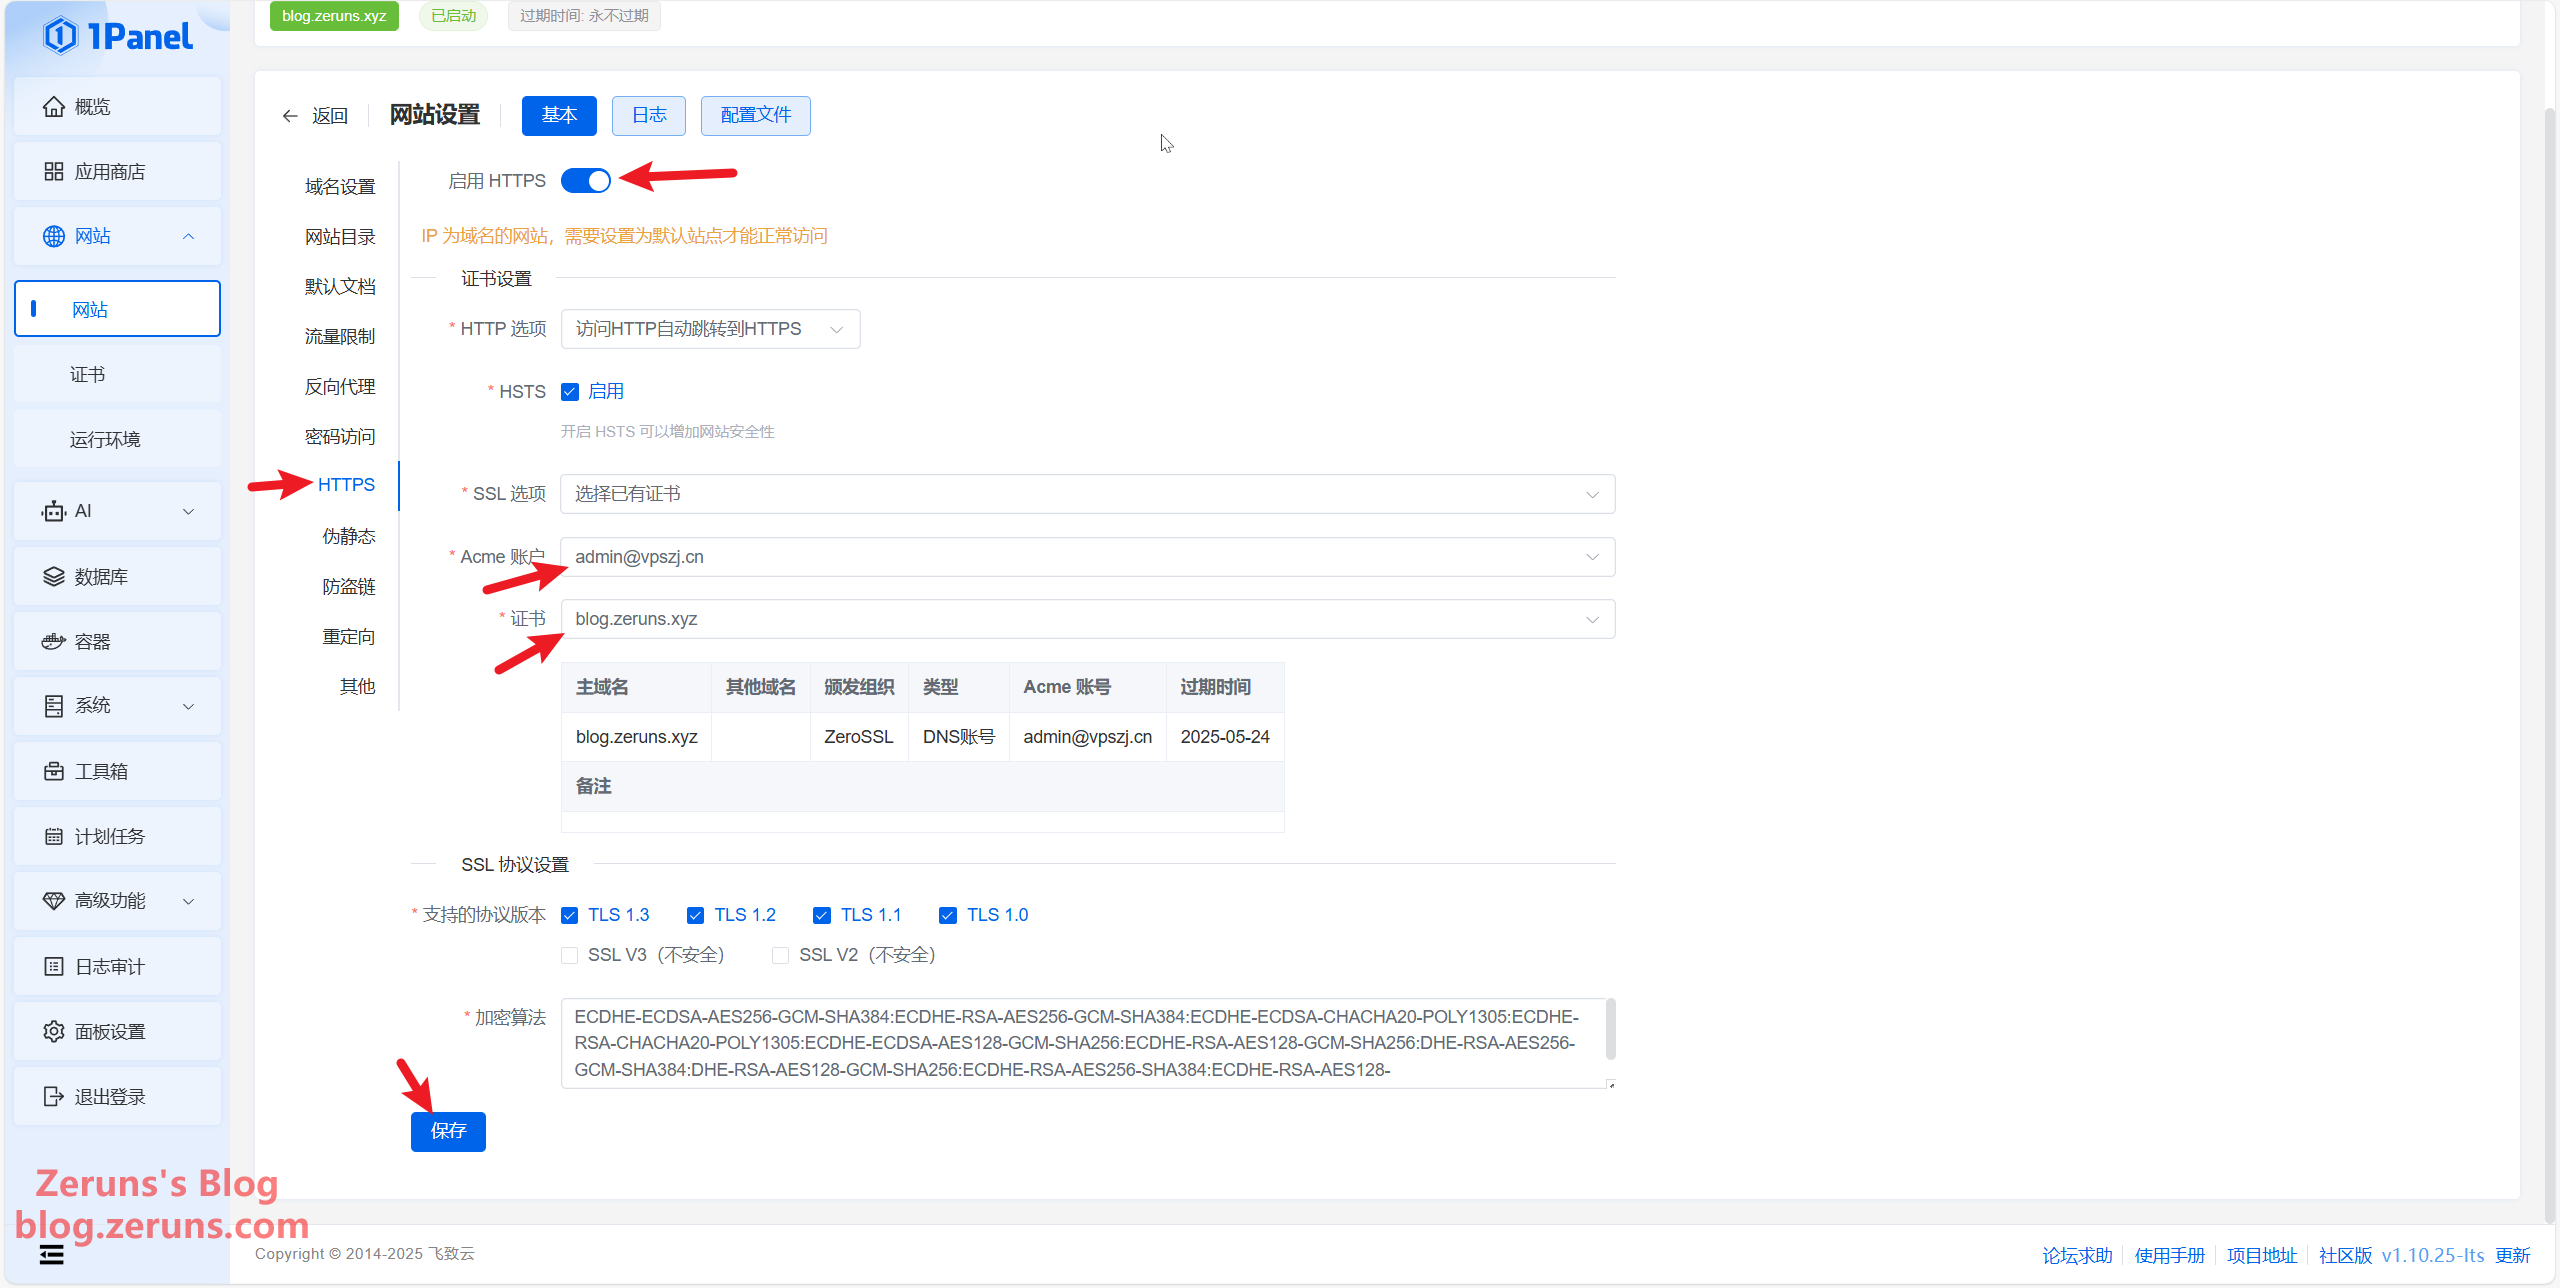This screenshot has height=1288, width=2560.
Task: Select 反向代理 reverse proxy settings item
Action: [340, 387]
